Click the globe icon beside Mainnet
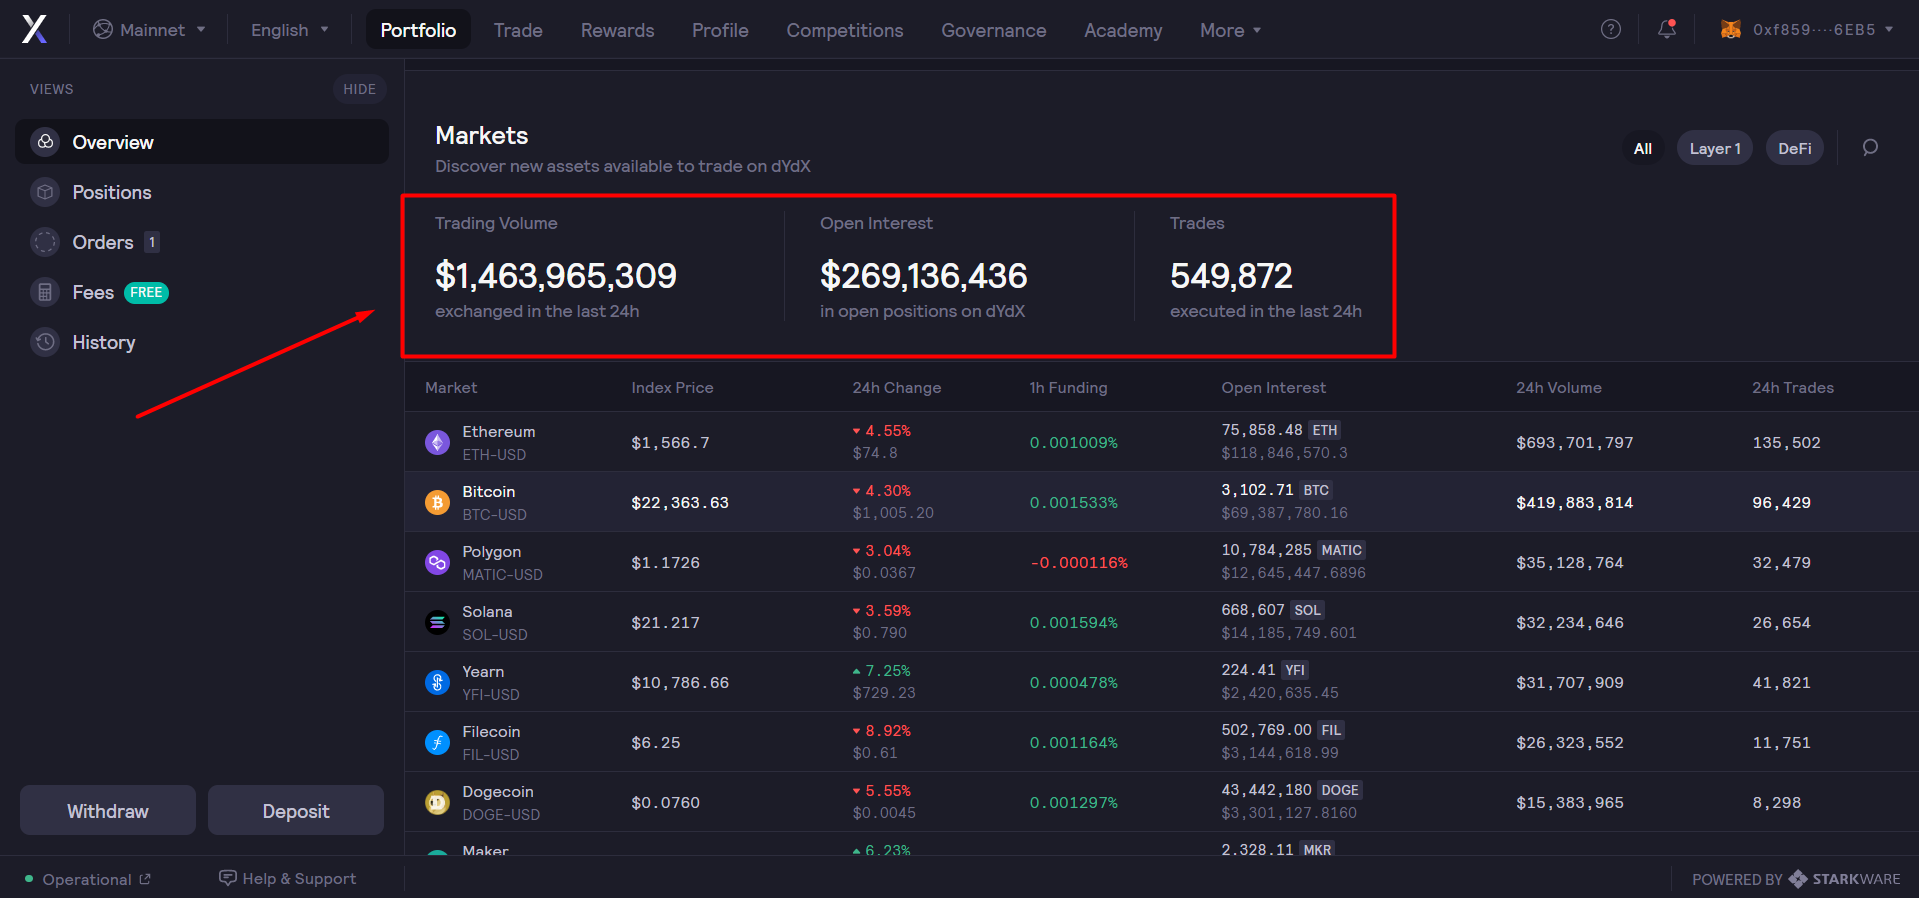 (x=102, y=30)
